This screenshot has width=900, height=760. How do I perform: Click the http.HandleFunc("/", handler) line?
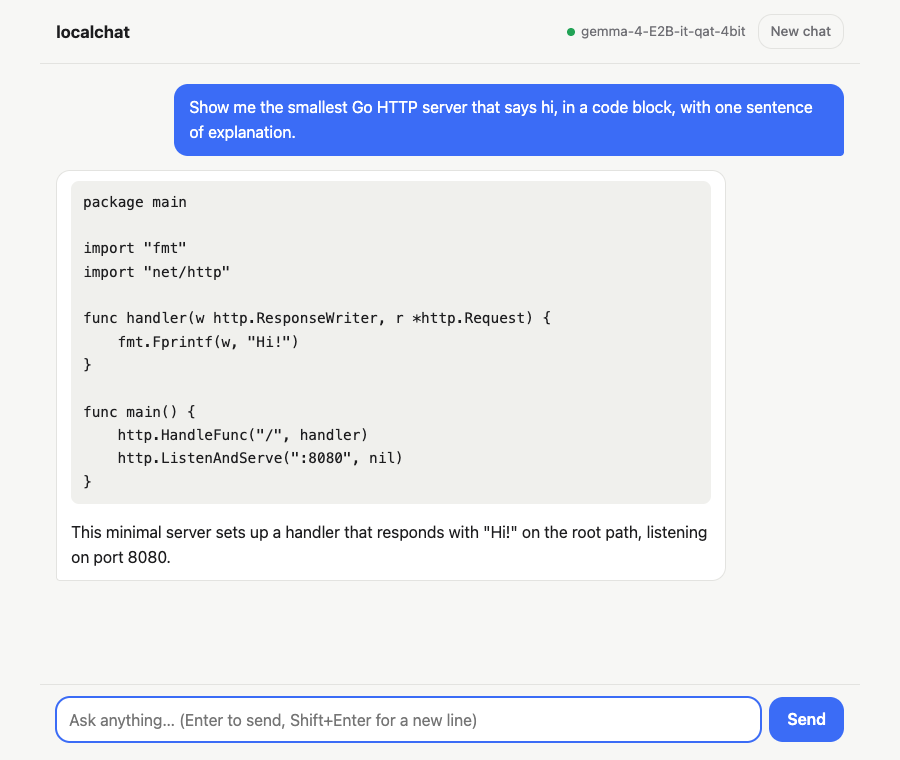pyautogui.click(x=243, y=435)
